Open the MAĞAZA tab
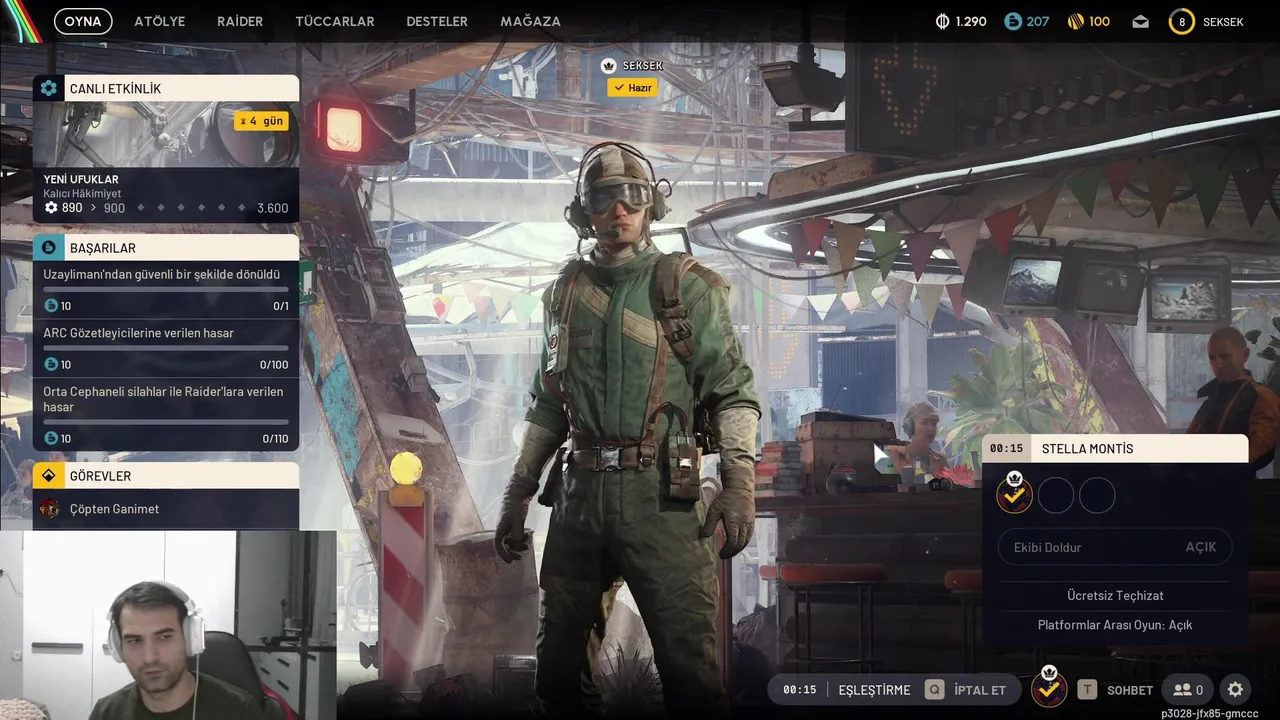 click(530, 21)
